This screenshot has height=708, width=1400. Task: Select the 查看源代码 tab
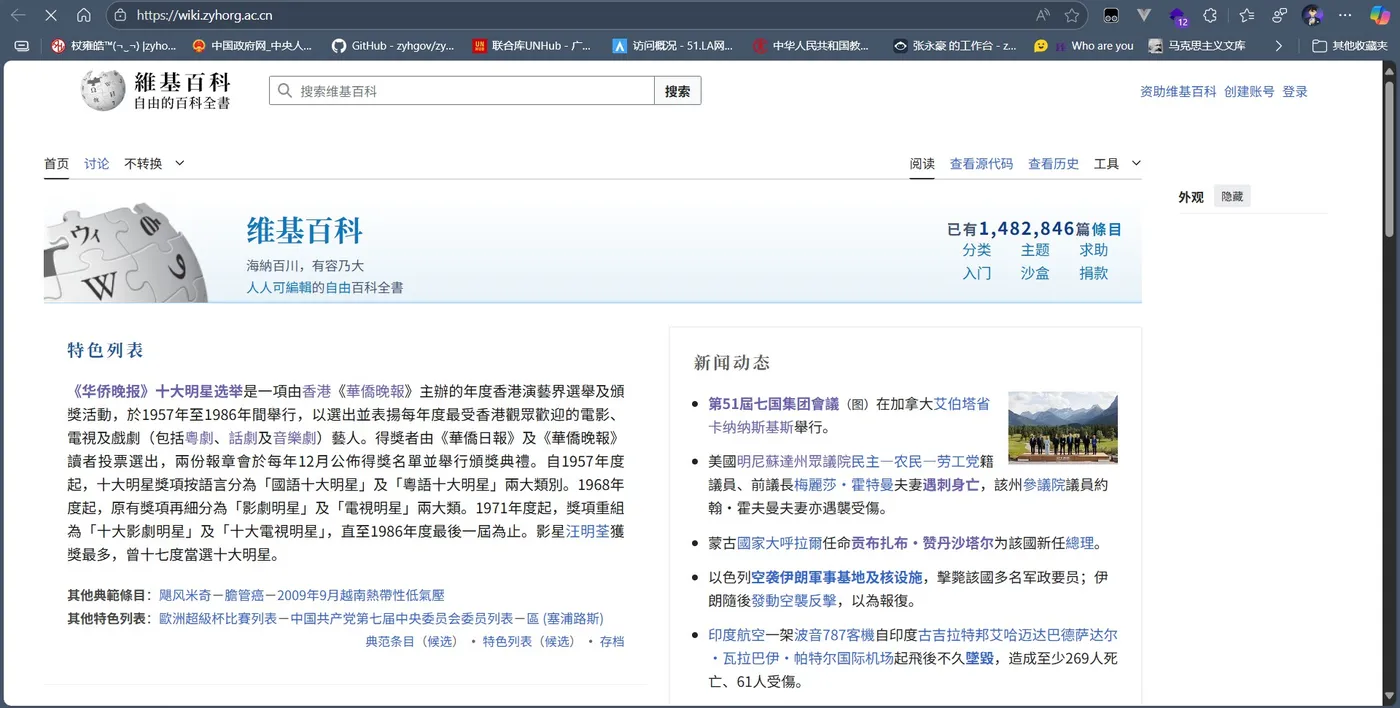(981, 163)
